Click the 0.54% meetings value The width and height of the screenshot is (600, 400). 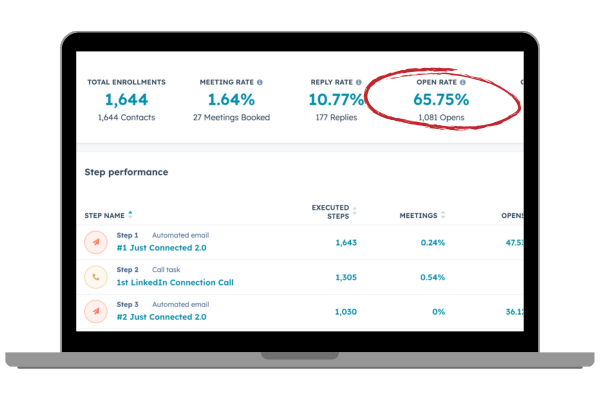click(x=433, y=277)
